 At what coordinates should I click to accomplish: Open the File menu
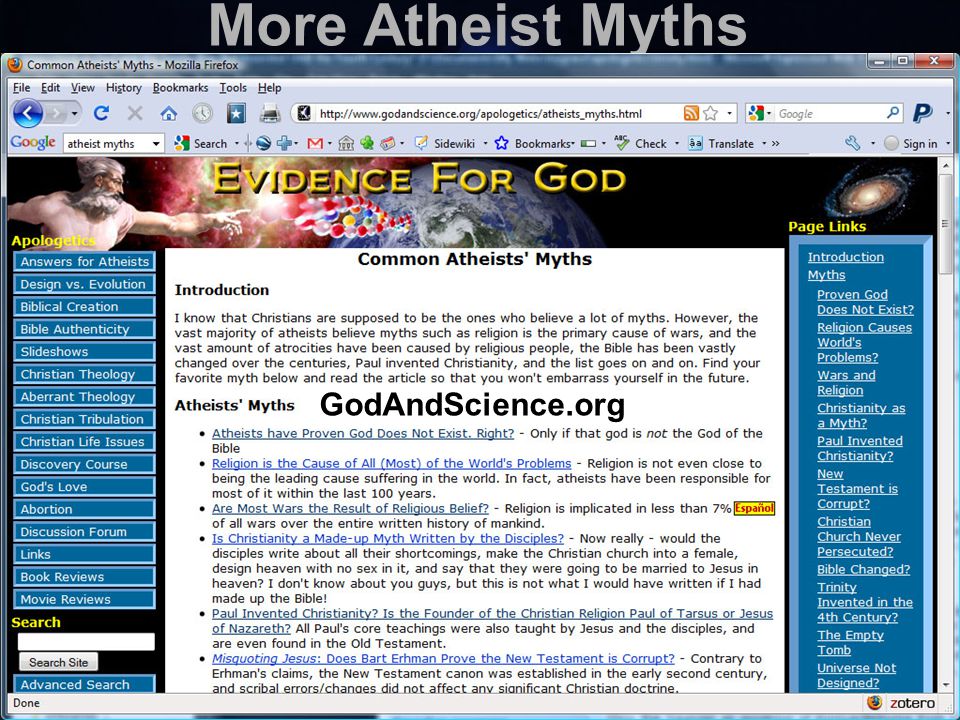(x=21, y=88)
